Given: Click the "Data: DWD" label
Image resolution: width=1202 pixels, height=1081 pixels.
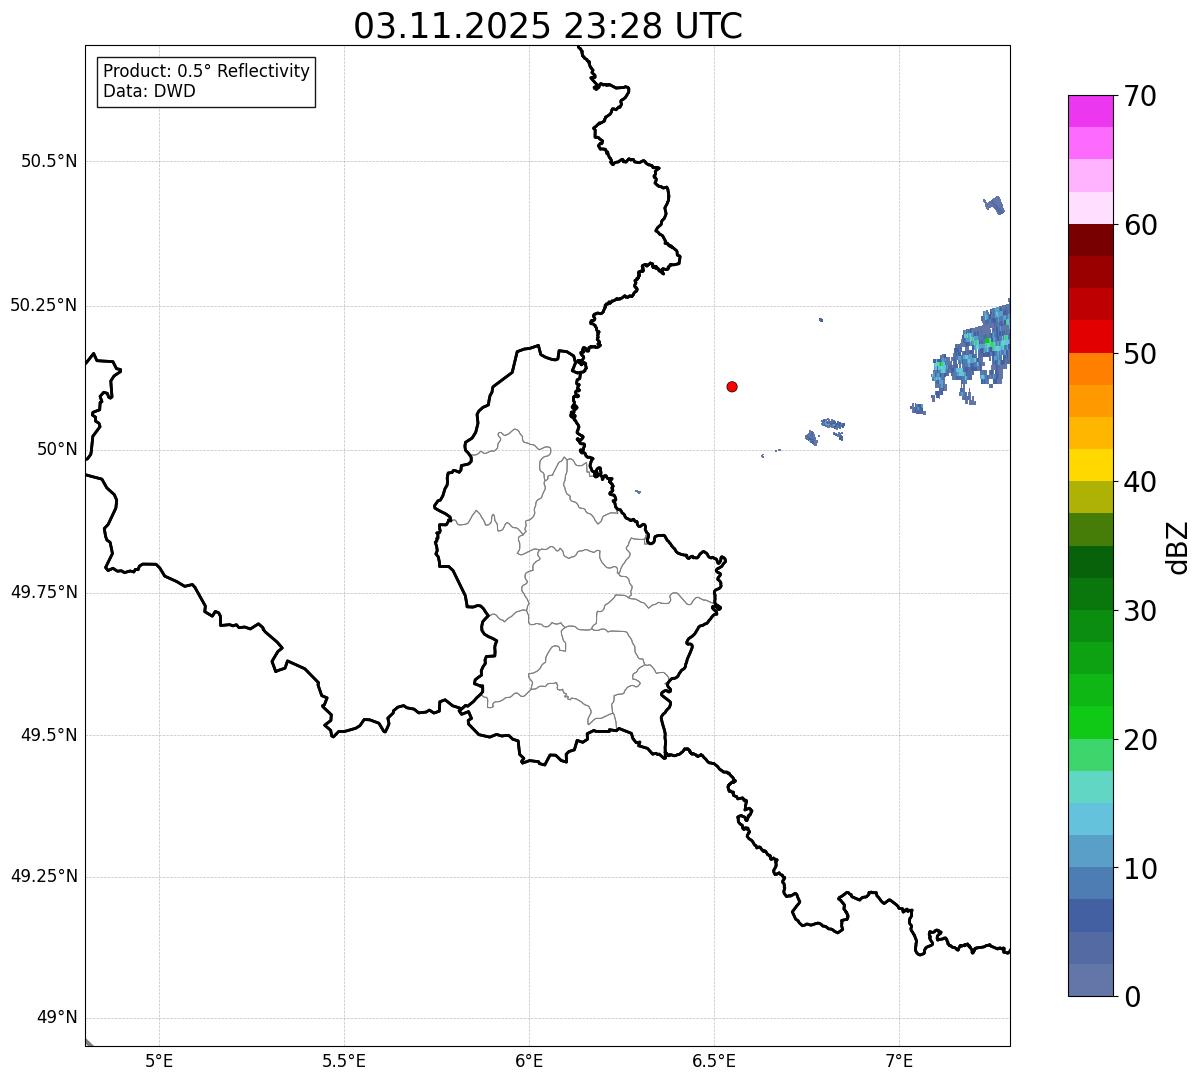Looking at the screenshot, I should click(x=150, y=91).
